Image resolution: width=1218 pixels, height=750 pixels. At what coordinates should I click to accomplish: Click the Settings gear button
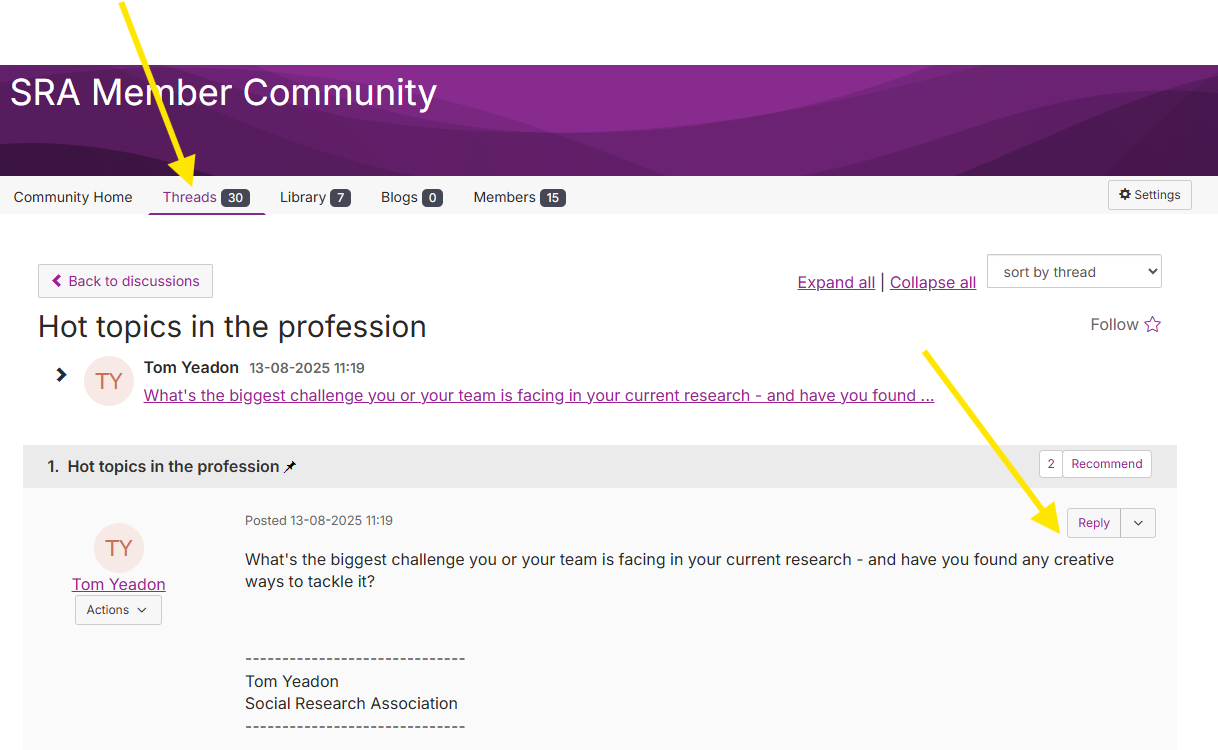pyautogui.click(x=1149, y=195)
